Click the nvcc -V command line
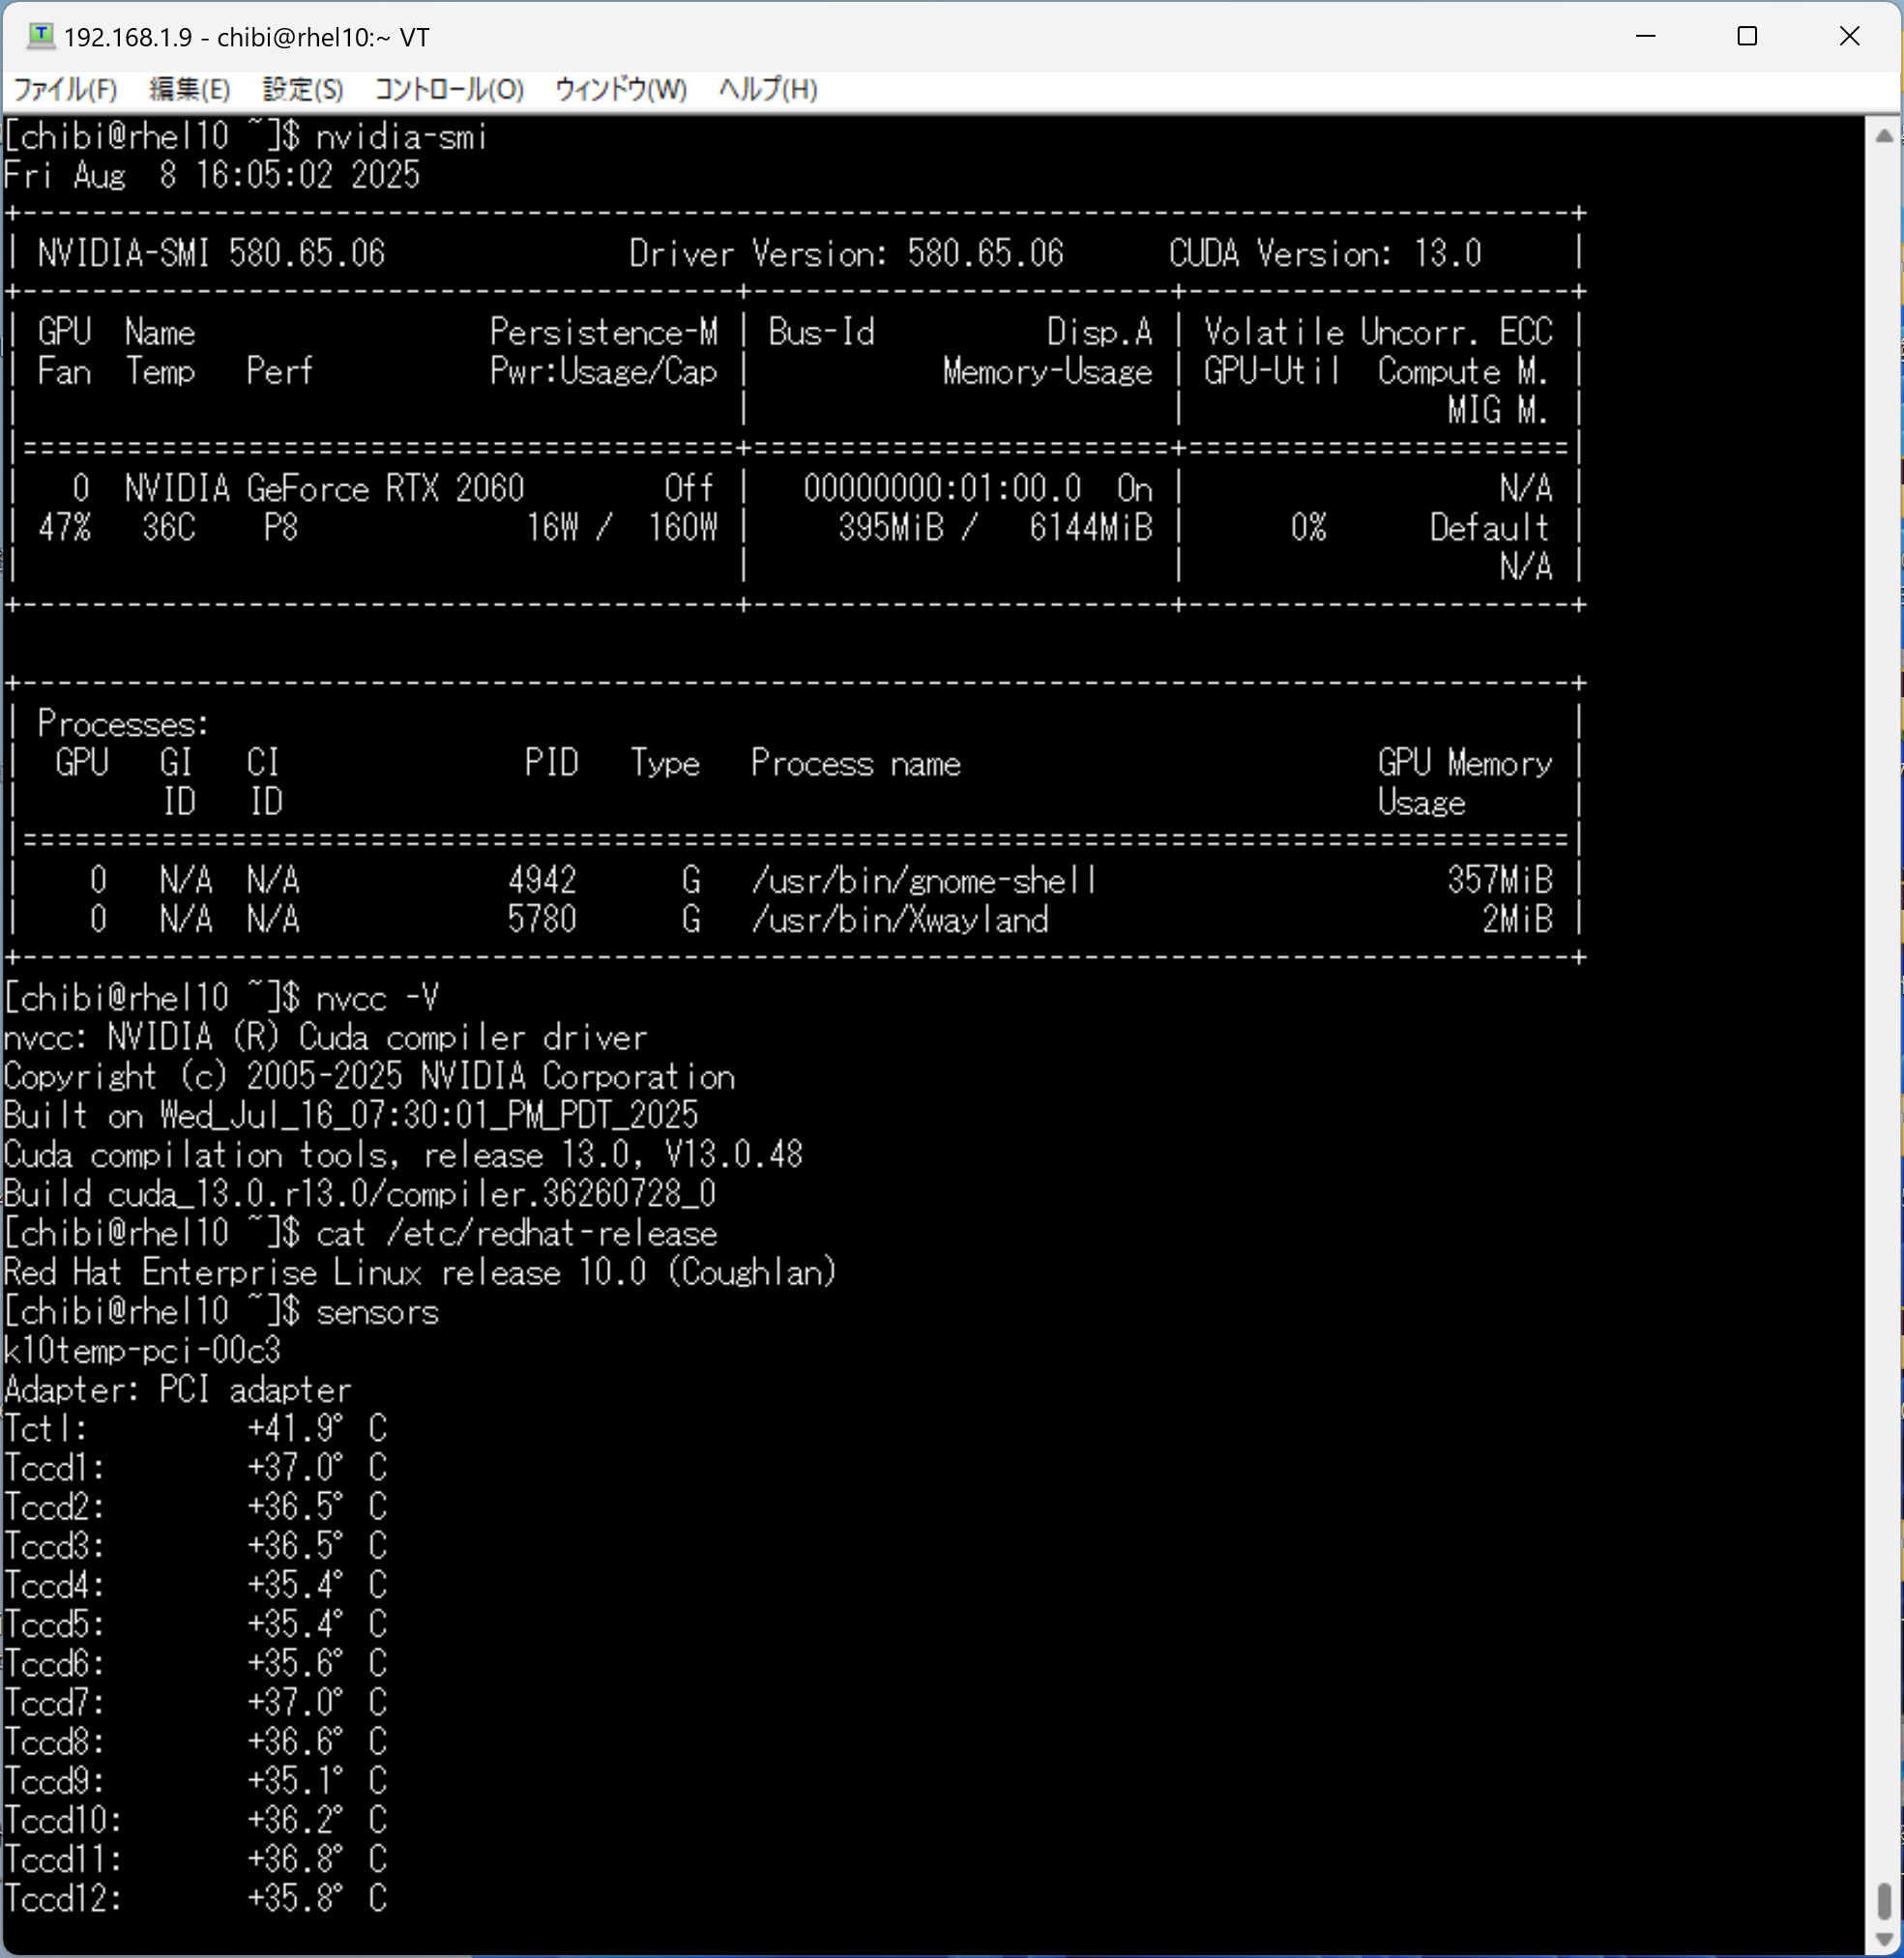1904x1958 pixels. point(376,998)
